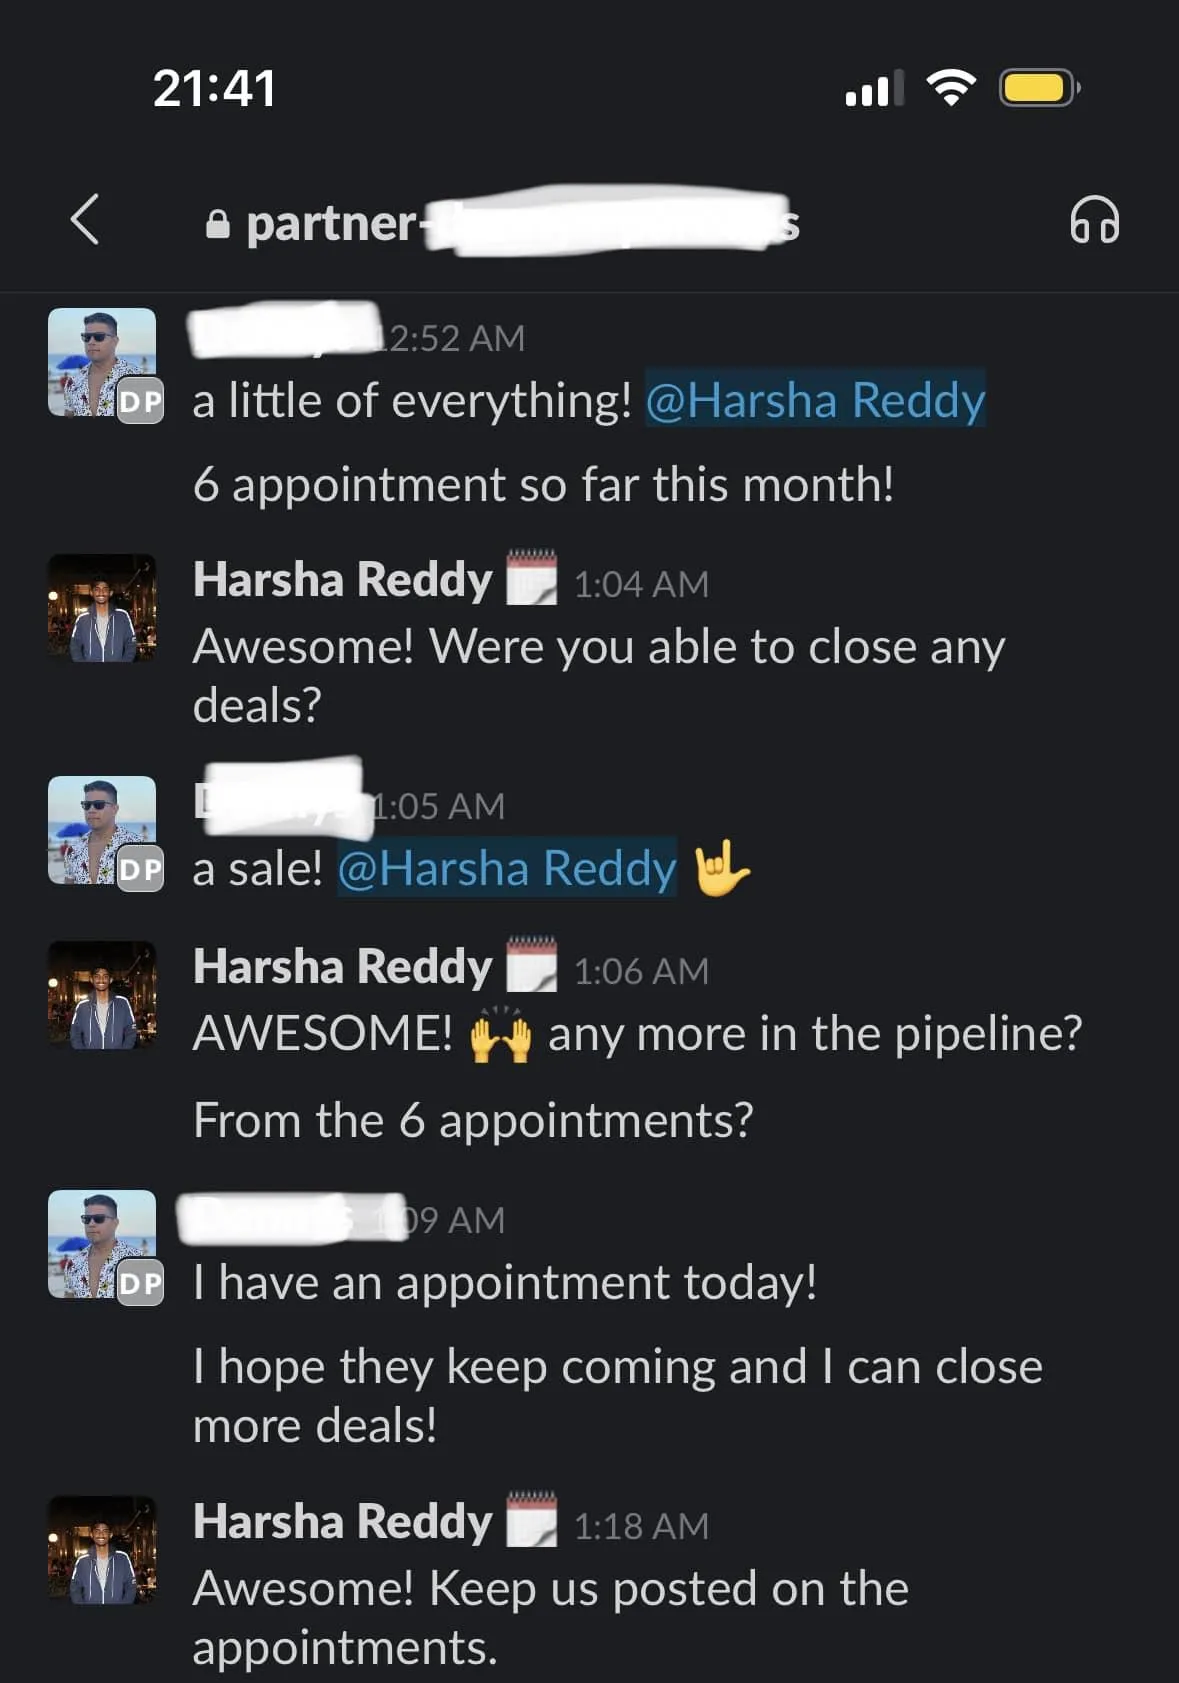1179x1683 pixels.
Task: Open the @Harsha Reddy mention in the sale message
Action: click(507, 868)
